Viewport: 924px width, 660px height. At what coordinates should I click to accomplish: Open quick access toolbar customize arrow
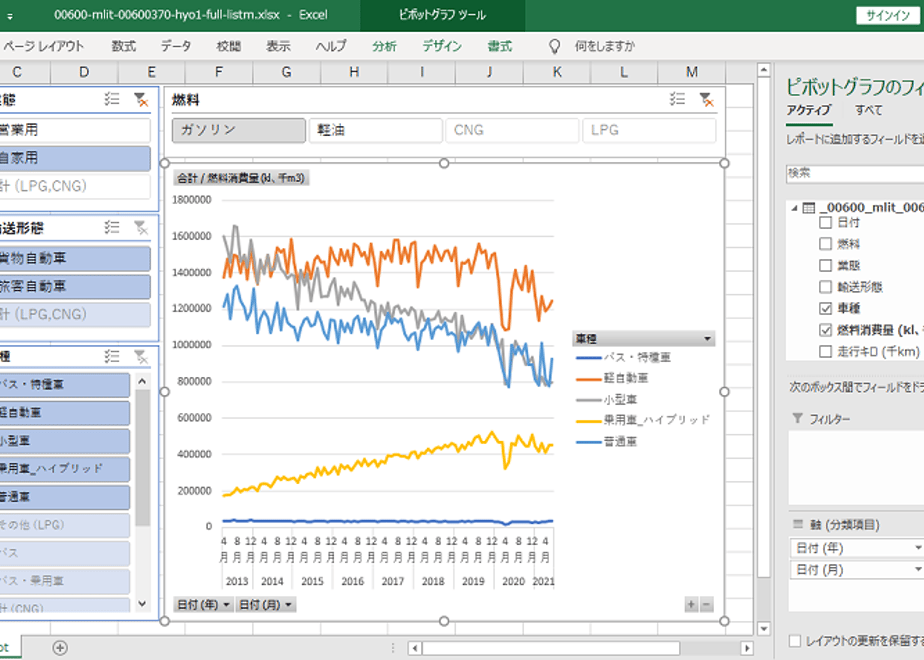tap(9, 16)
